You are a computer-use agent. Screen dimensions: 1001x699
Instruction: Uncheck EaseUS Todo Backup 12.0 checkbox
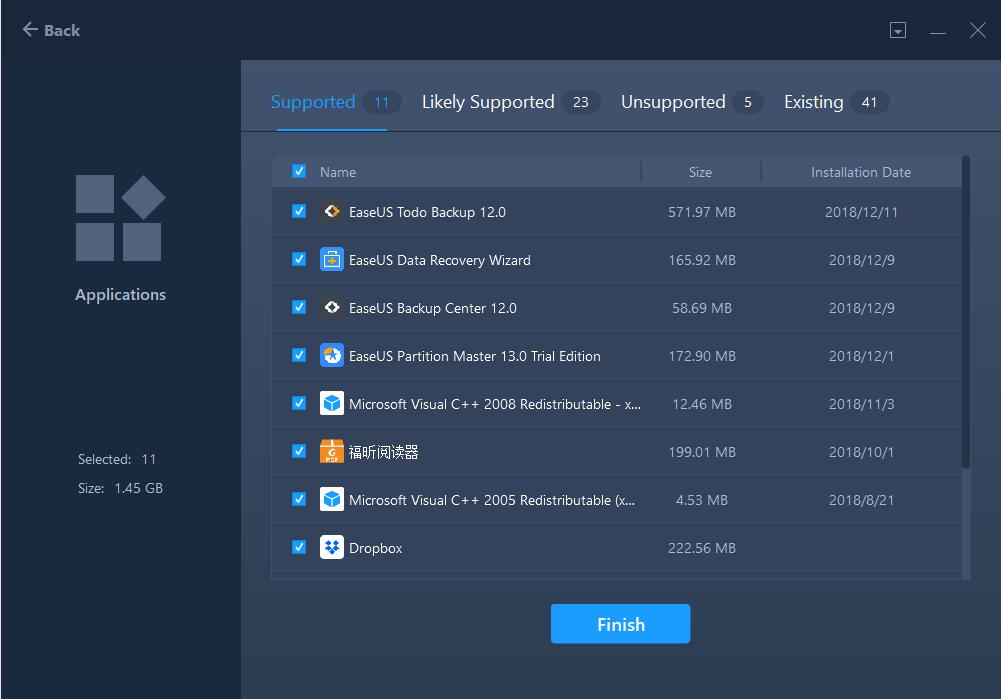299,211
